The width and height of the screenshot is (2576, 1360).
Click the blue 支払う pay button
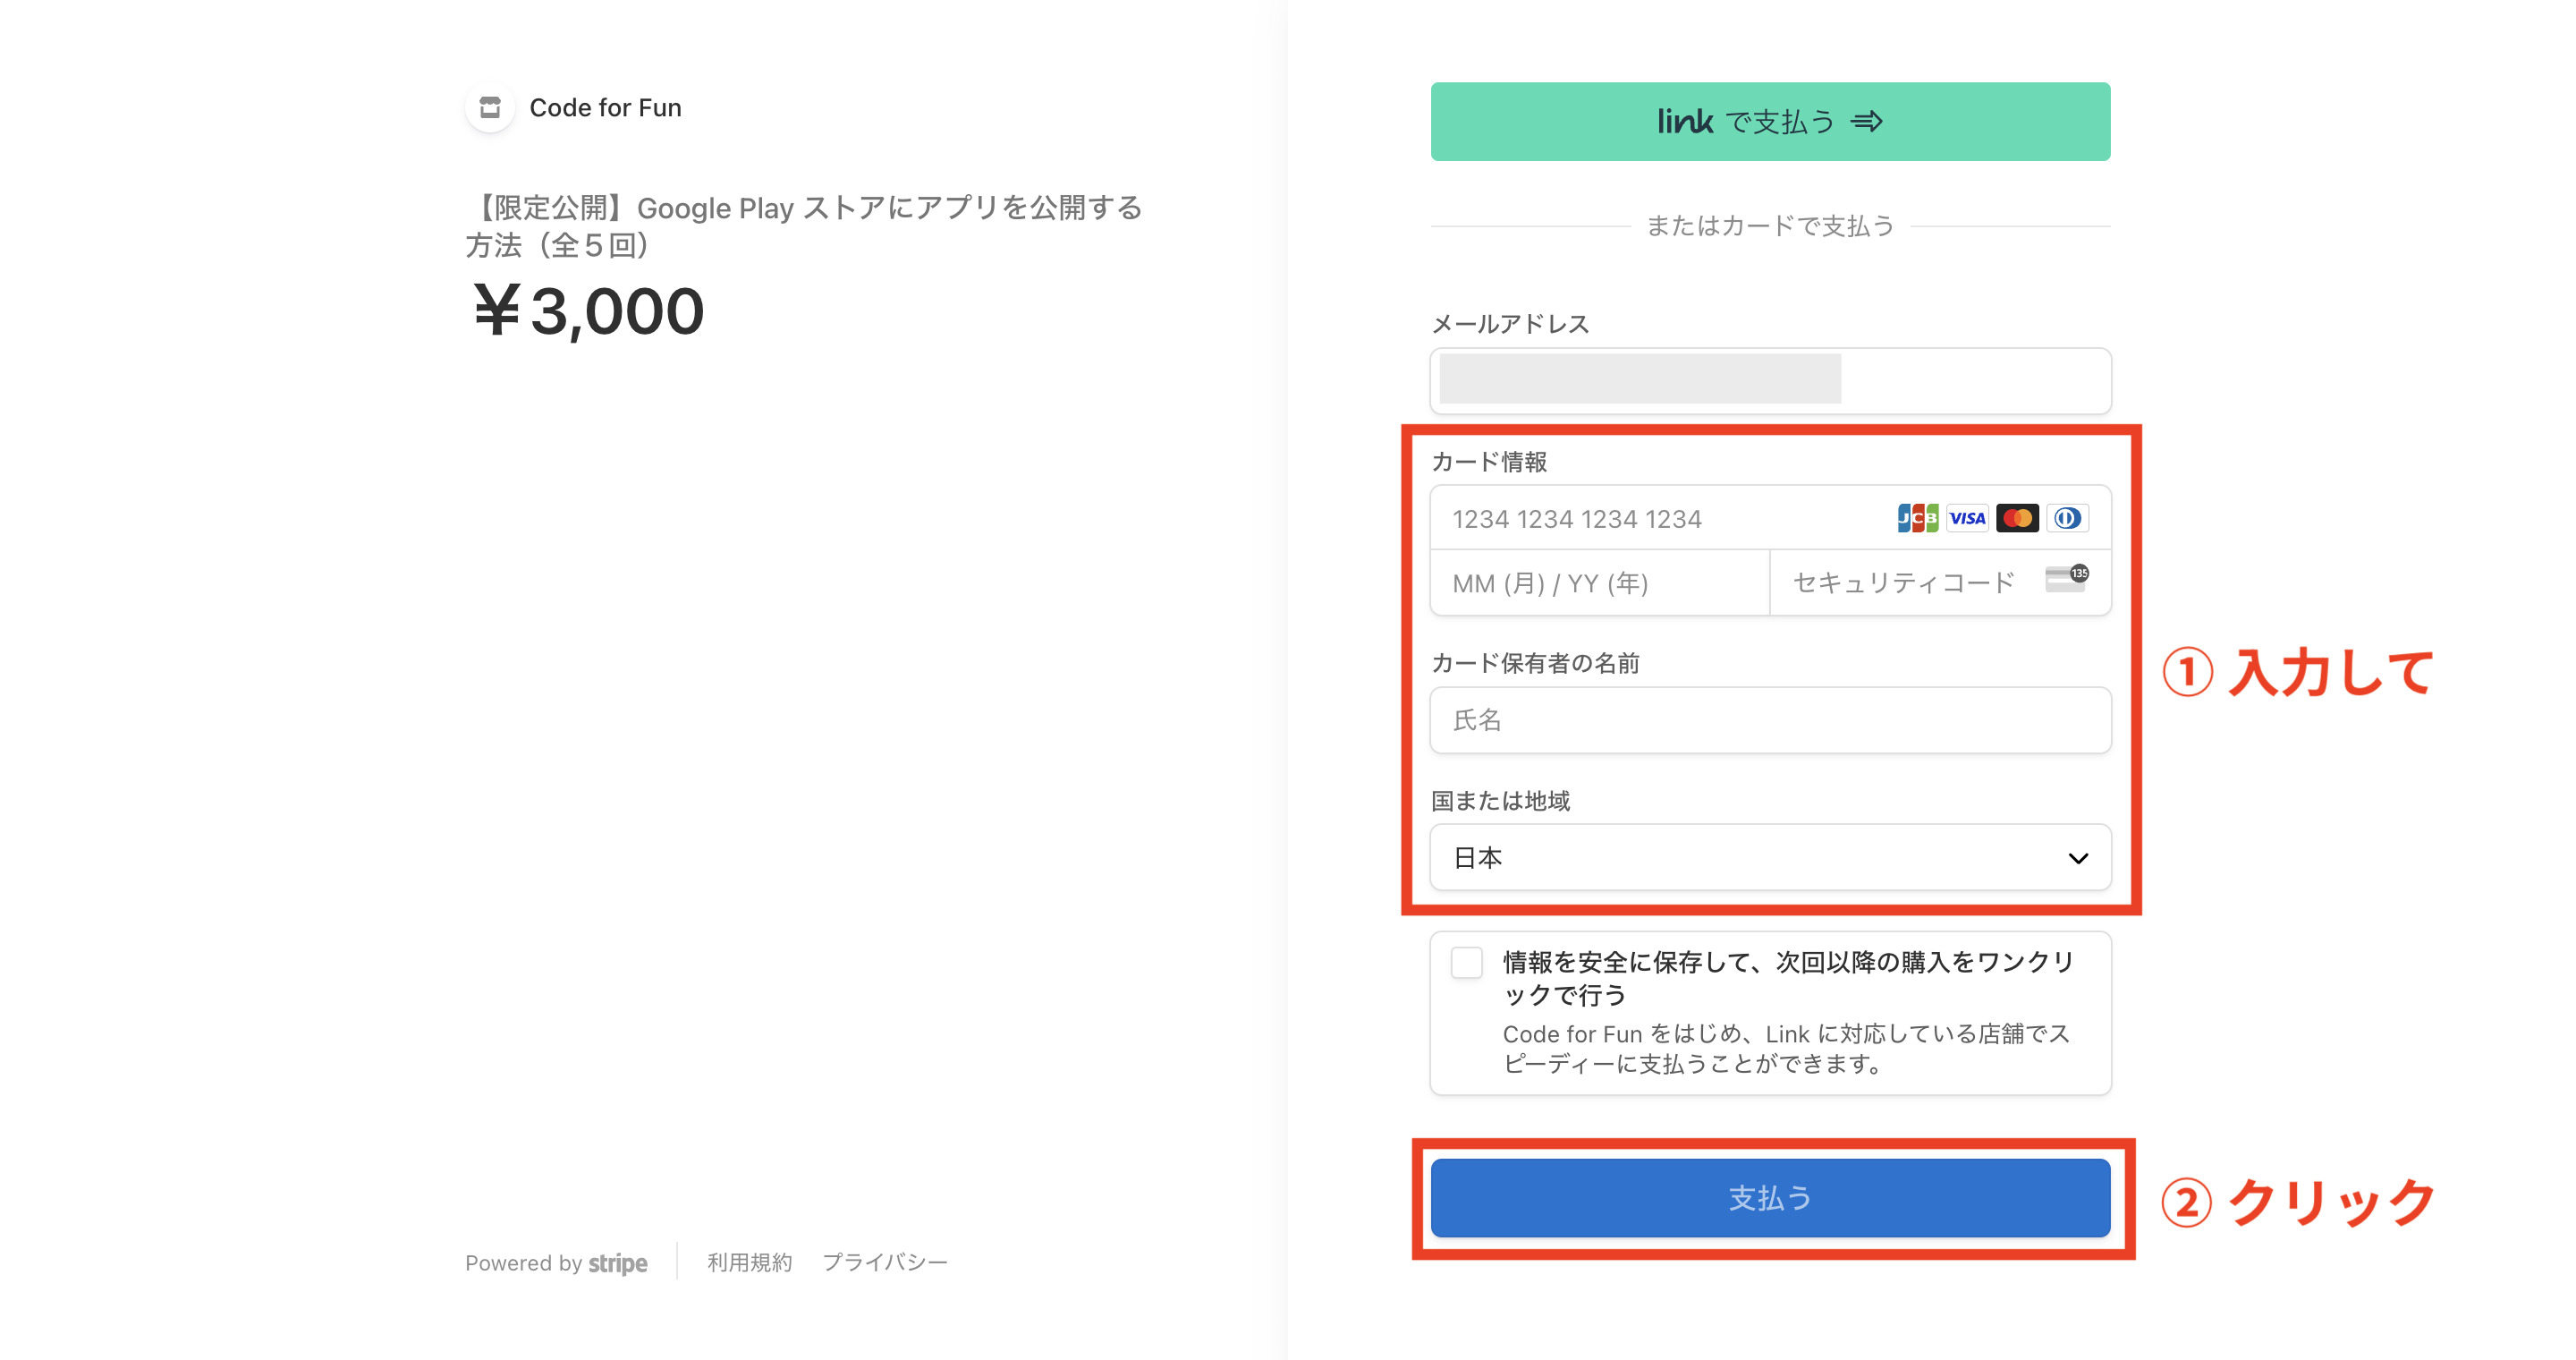[1770, 1198]
